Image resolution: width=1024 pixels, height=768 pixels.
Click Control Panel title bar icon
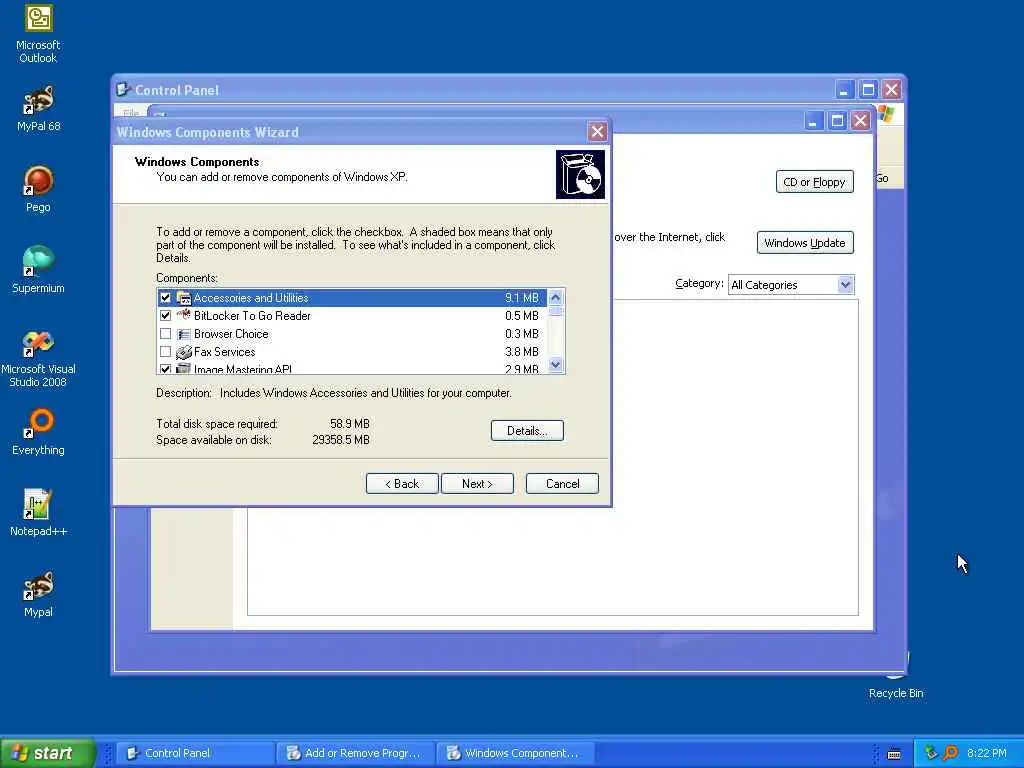[122, 89]
